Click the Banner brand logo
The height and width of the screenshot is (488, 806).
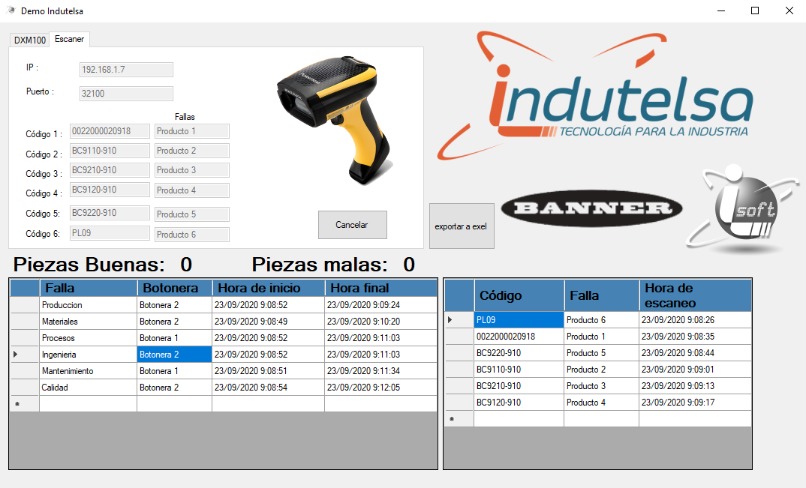(591, 208)
